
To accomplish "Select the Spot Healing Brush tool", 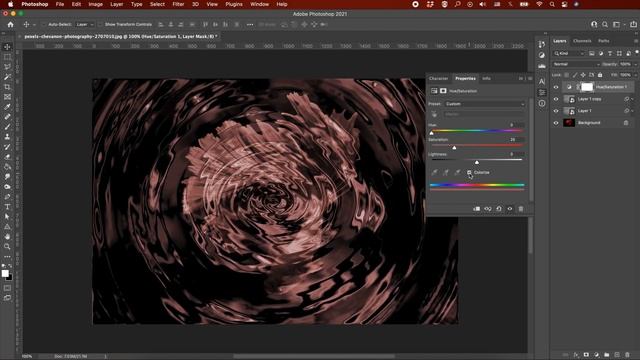I will pyautogui.click(x=7, y=117).
